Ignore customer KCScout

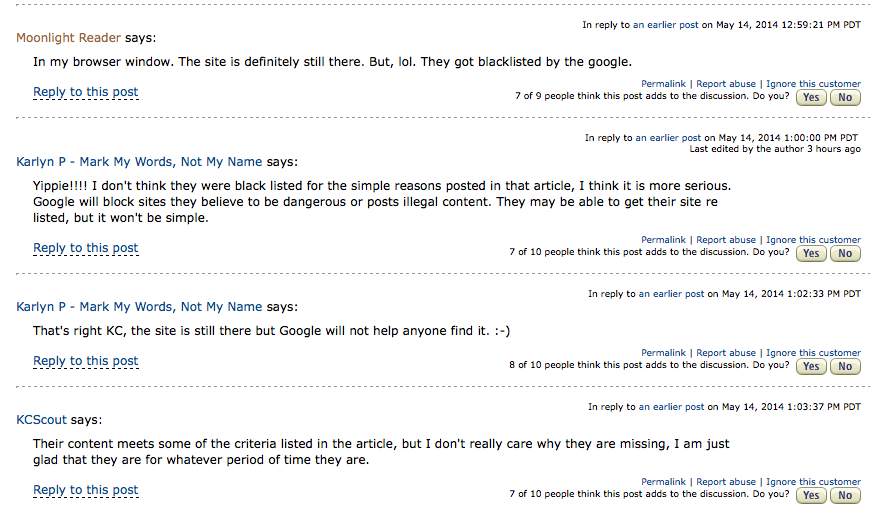click(813, 482)
